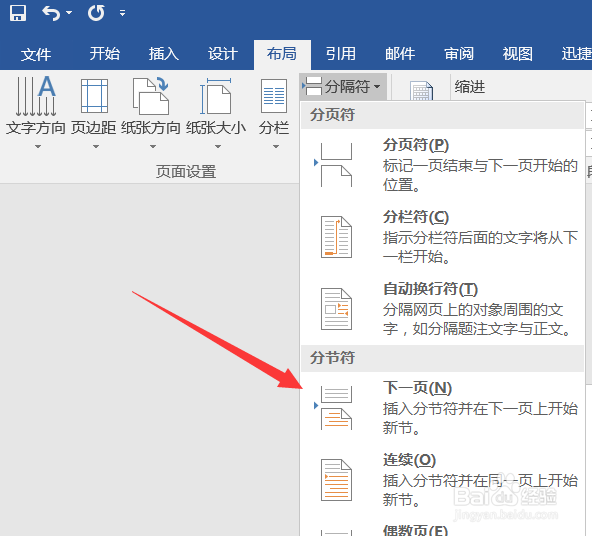Click the 页边距 margins icon
592x536 pixels.
pos(94,96)
